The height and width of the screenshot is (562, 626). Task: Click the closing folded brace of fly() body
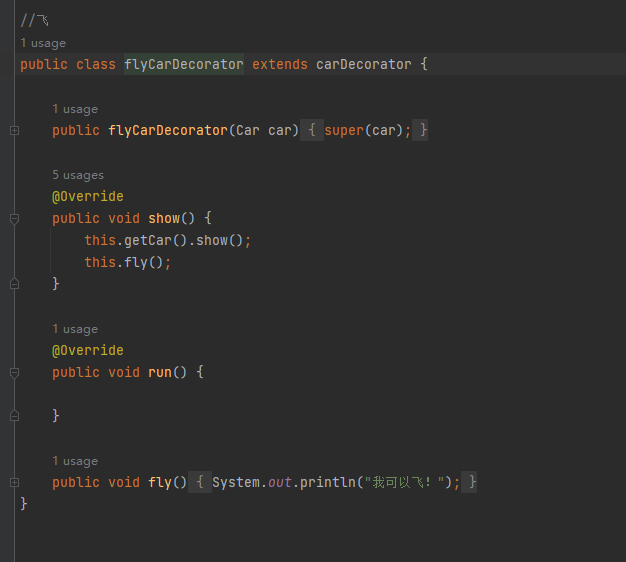472,482
